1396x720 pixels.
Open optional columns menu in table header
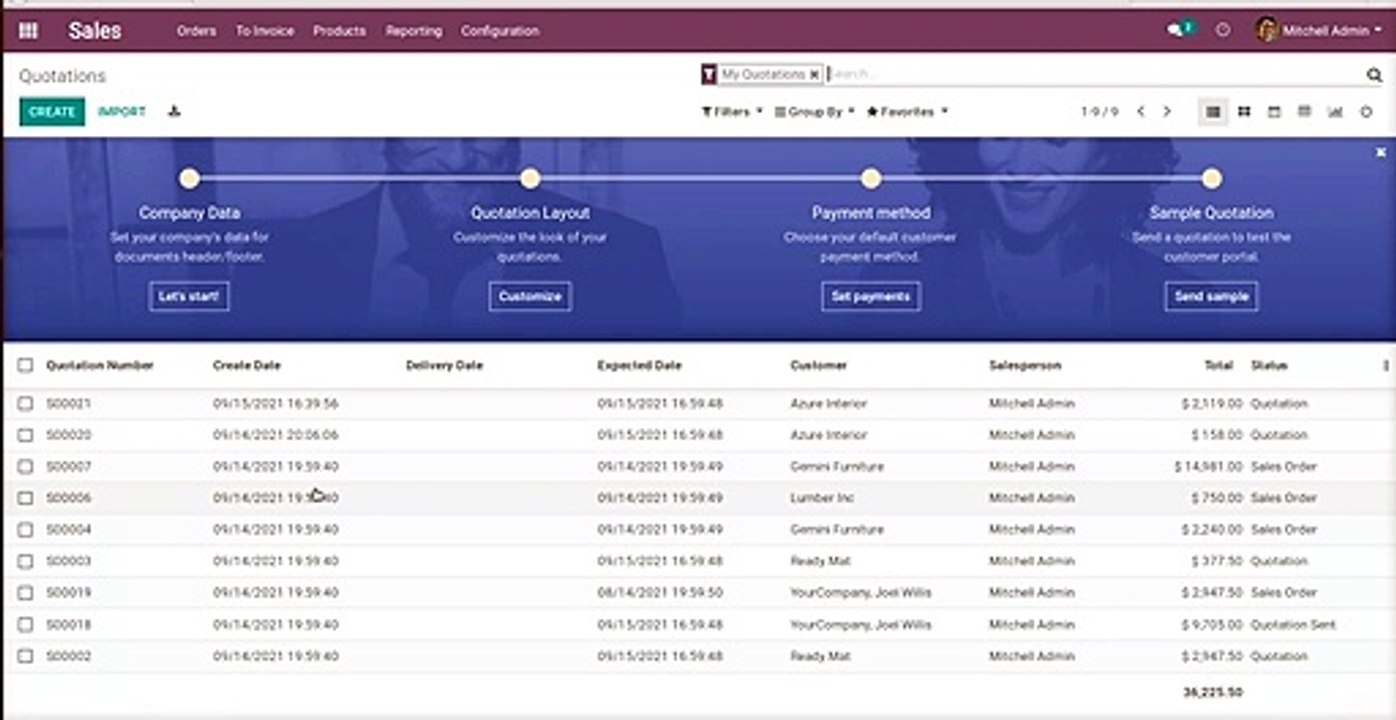coord(1386,365)
